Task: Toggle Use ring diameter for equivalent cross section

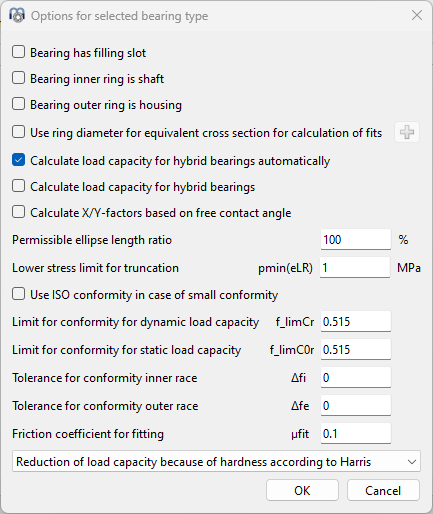Action: coord(18,132)
